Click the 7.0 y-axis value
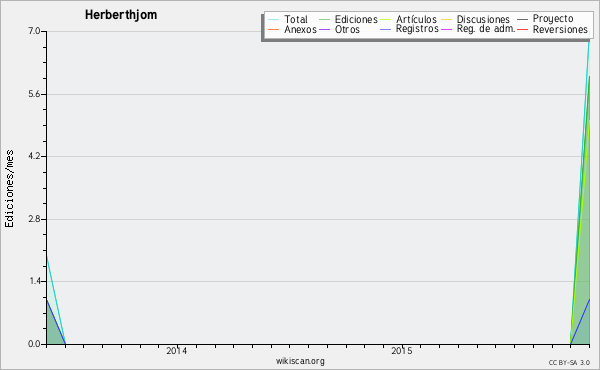 pyautogui.click(x=34, y=31)
